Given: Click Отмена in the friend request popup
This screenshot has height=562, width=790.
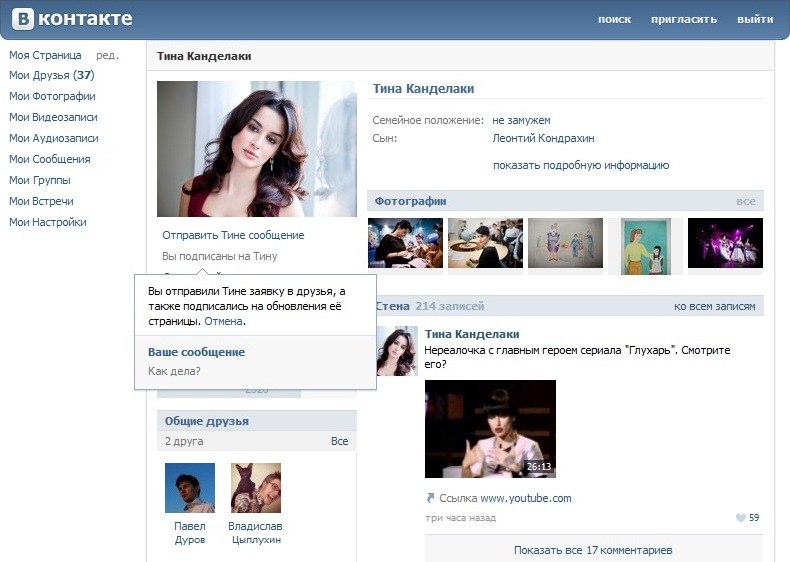Looking at the screenshot, I should (x=224, y=322).
